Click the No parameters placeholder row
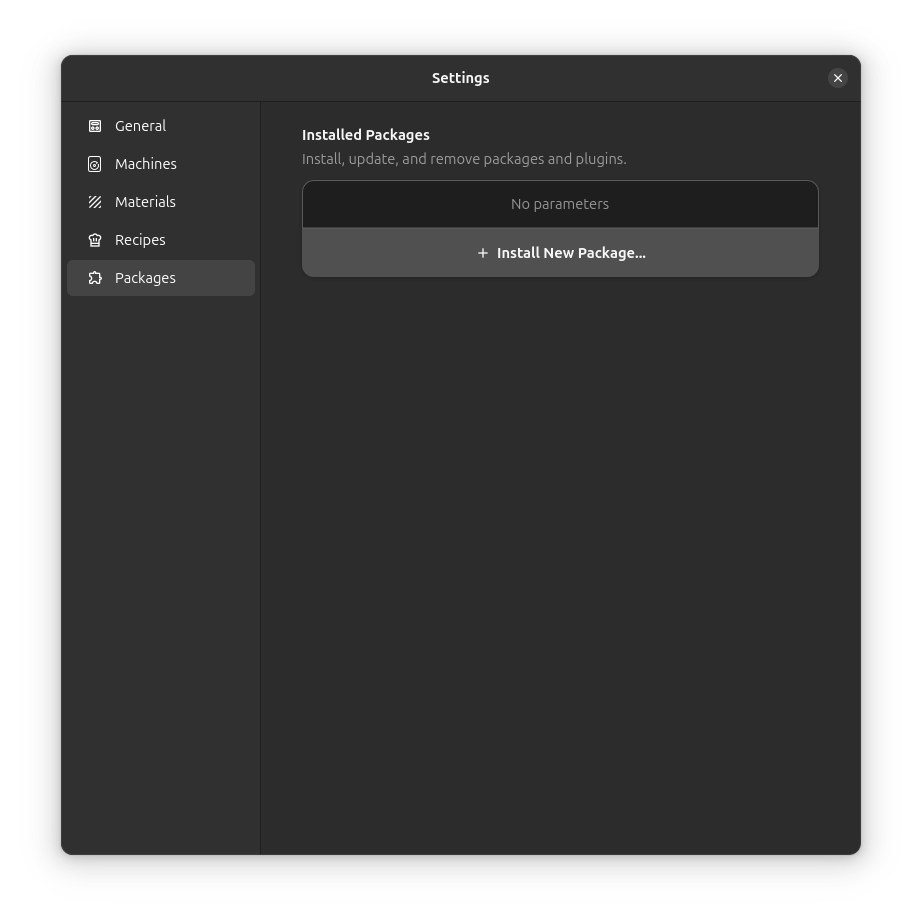The height and width of the screenshot is (922, 922). pyautogui.click(x=560, y=204)
